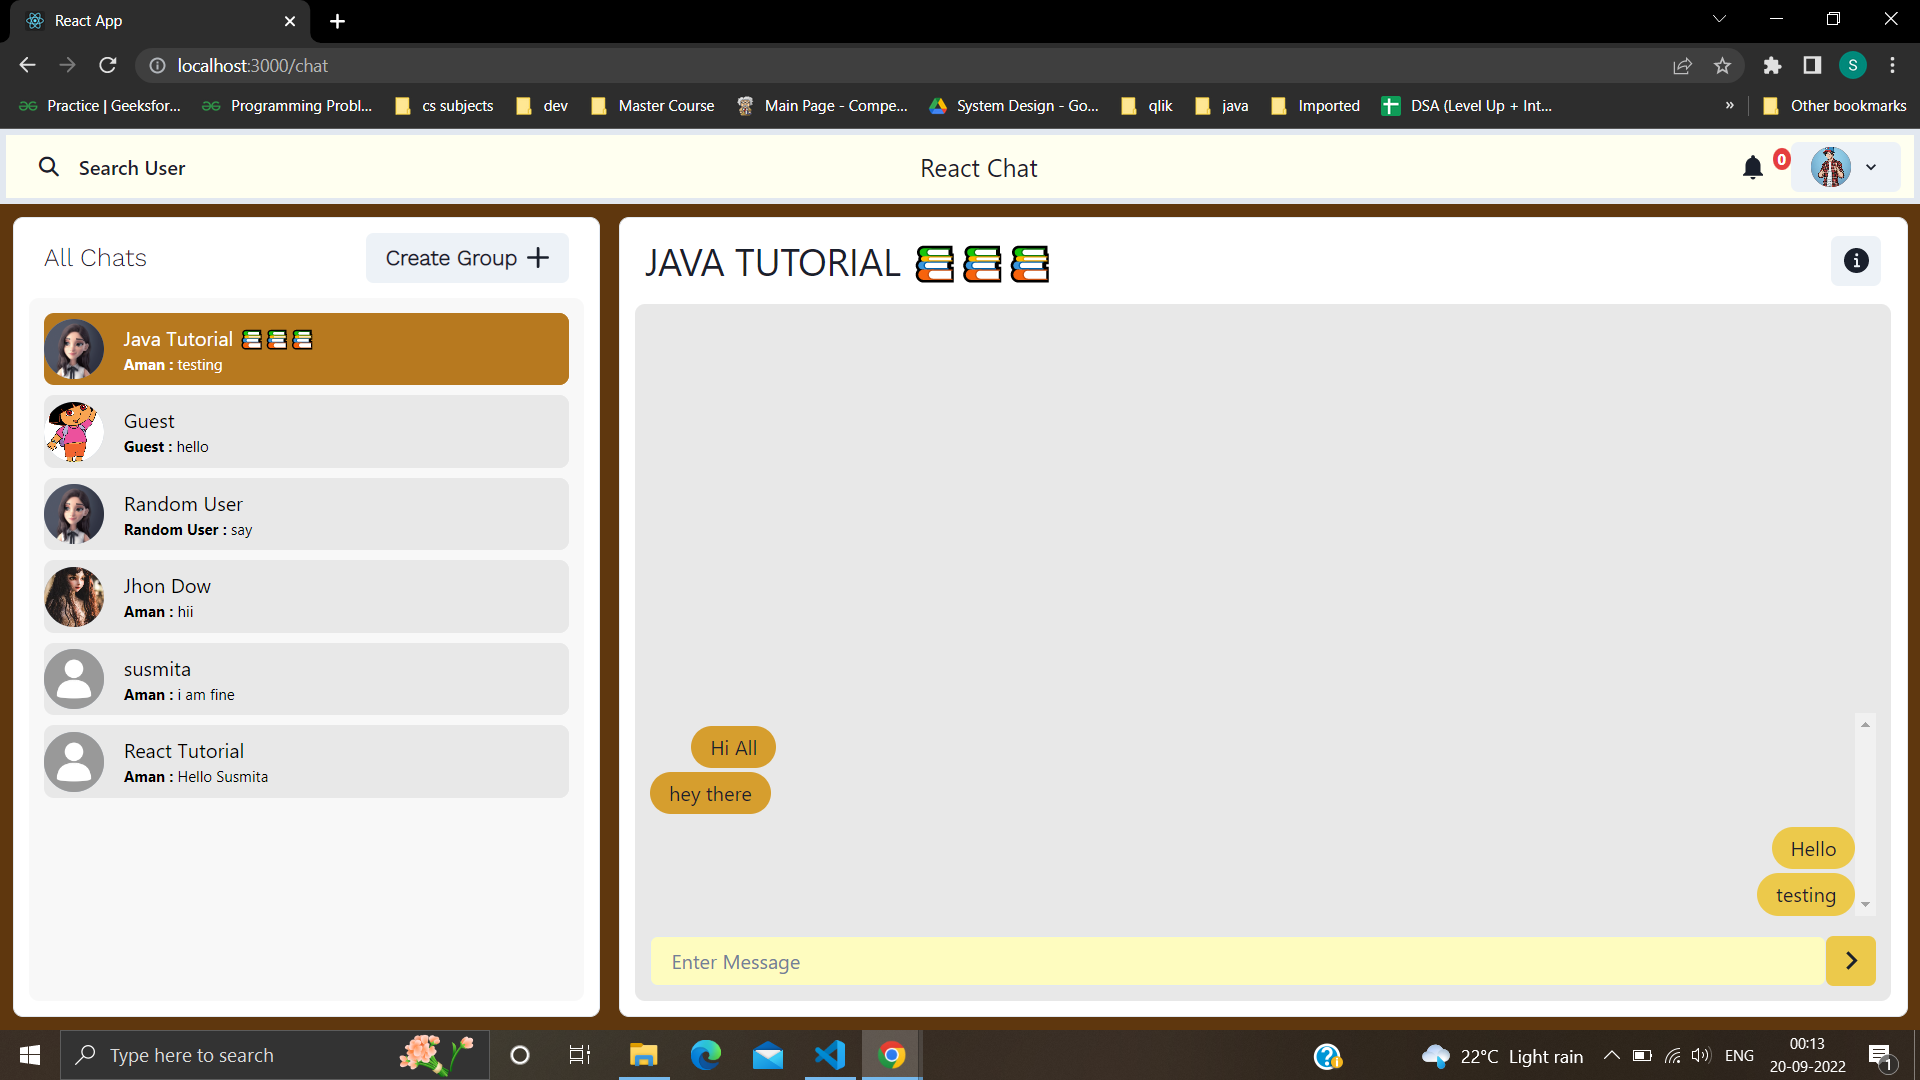
Task: Toggle Chrome side panel icon
Action: [1812, 66]
